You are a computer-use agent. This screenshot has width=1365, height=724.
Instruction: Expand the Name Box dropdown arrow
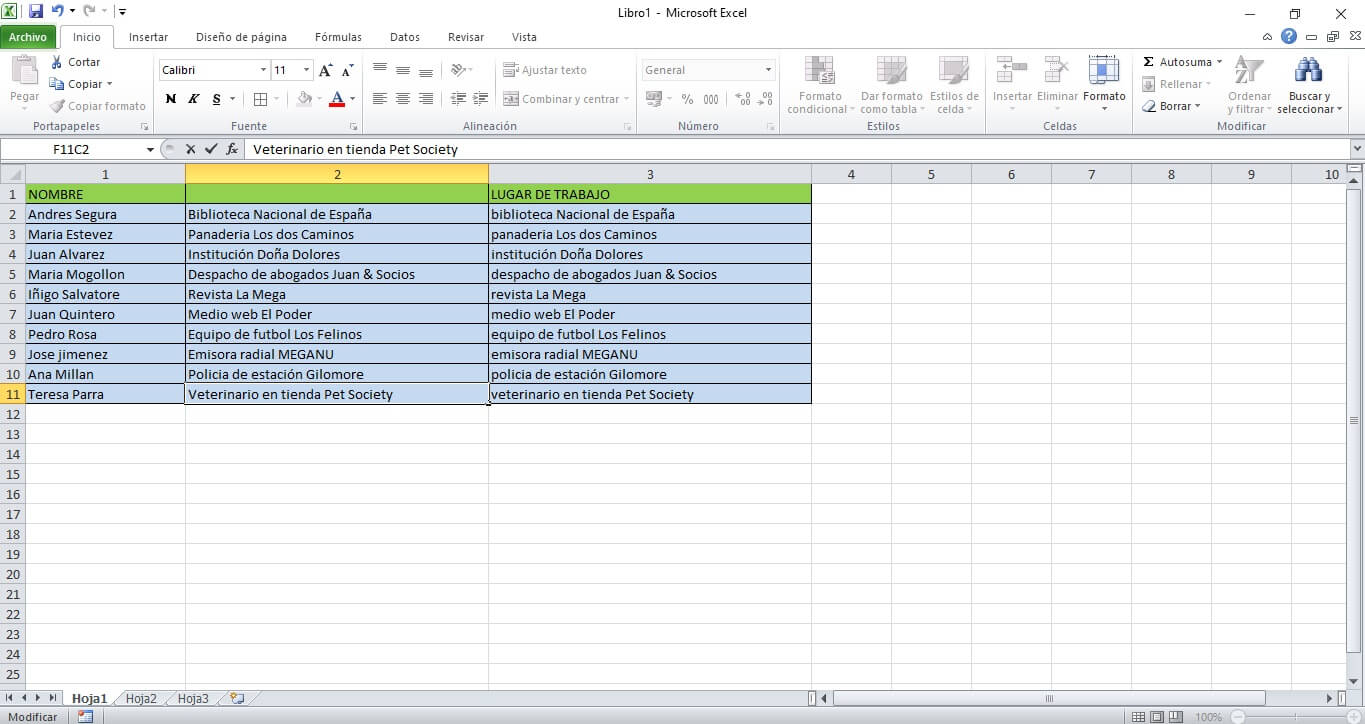tap(151, 149)
